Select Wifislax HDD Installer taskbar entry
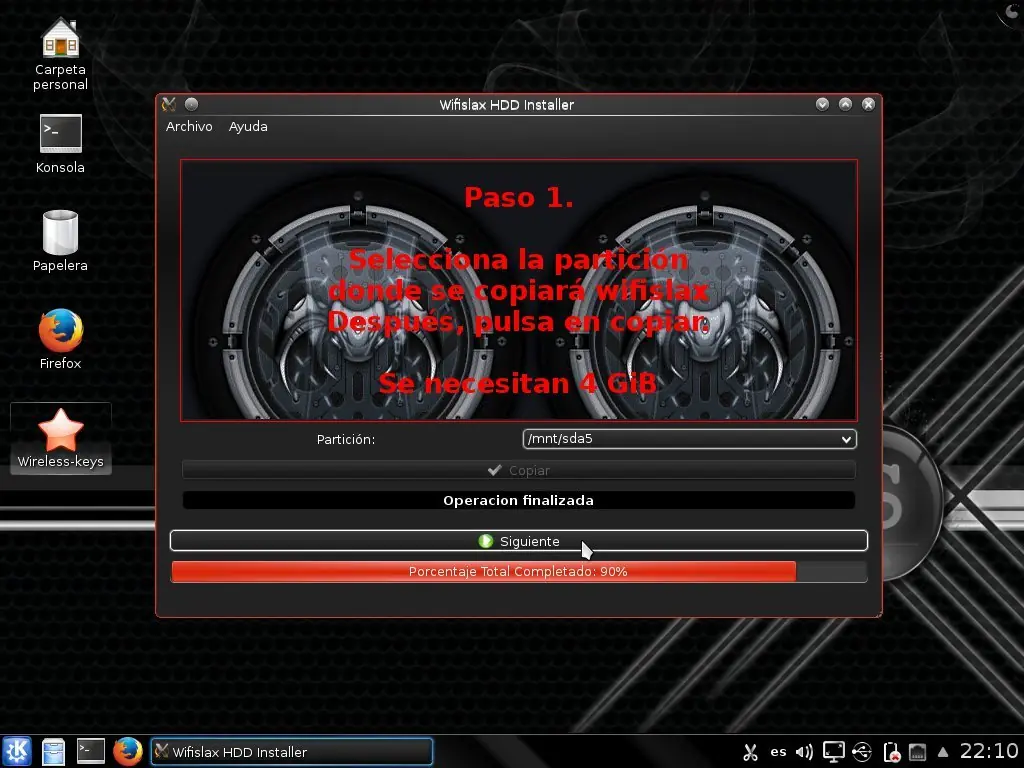This screenshot has width=1024, height=768. [291, 752]
